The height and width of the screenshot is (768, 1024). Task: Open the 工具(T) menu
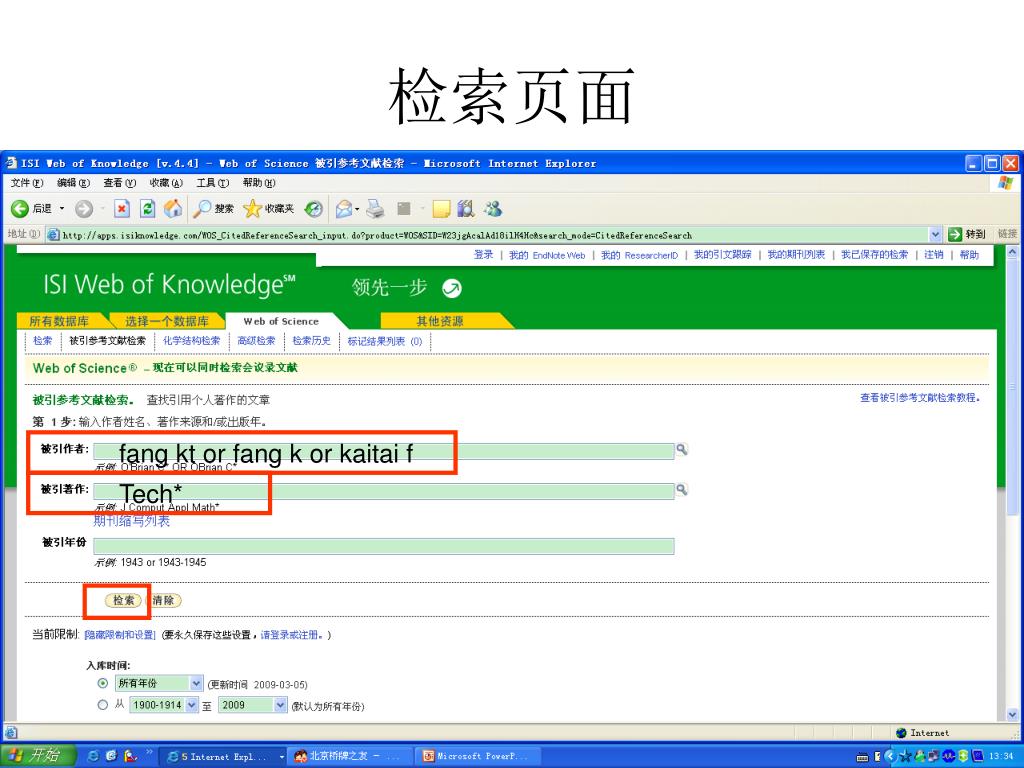pos(212,183)
